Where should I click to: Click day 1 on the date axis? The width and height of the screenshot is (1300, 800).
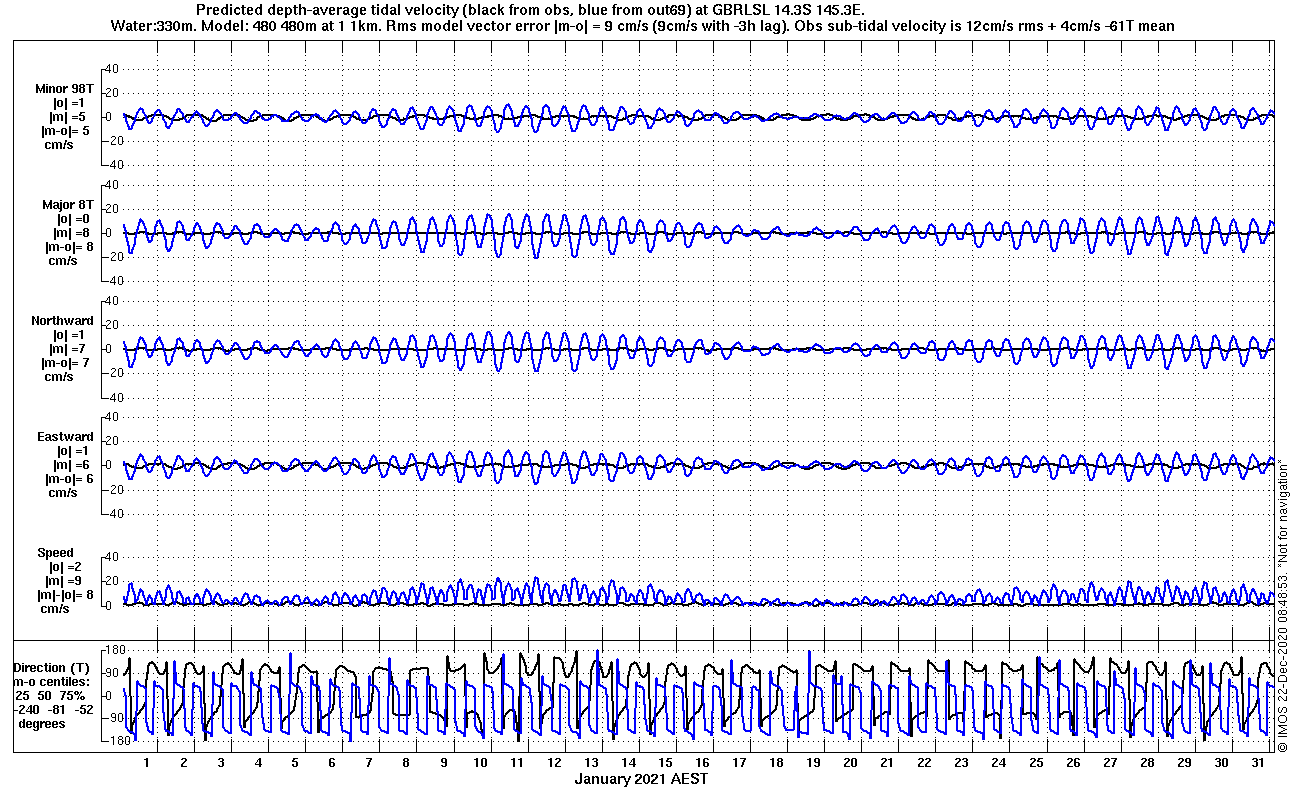[147, 762]
